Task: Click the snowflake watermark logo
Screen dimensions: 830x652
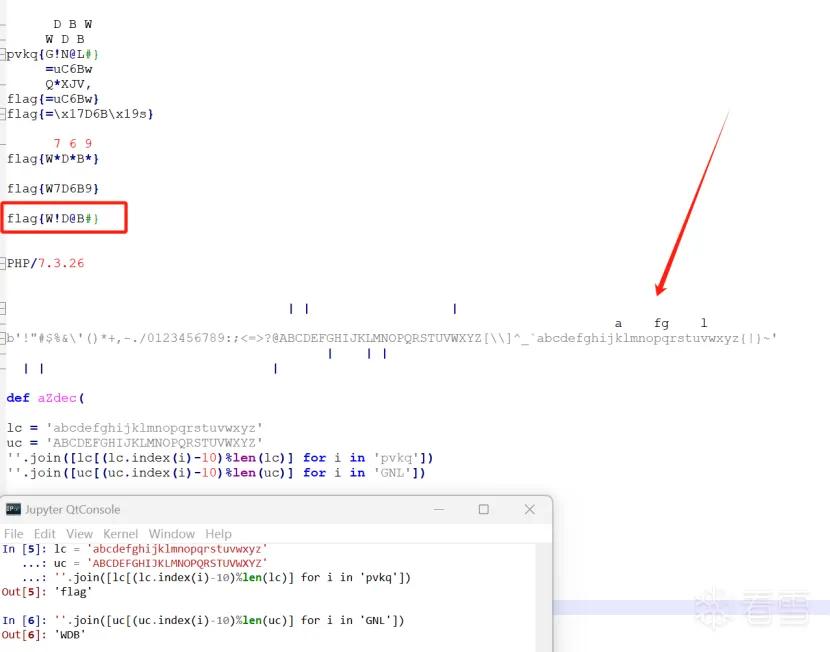Action: click(x=713, y=608)
